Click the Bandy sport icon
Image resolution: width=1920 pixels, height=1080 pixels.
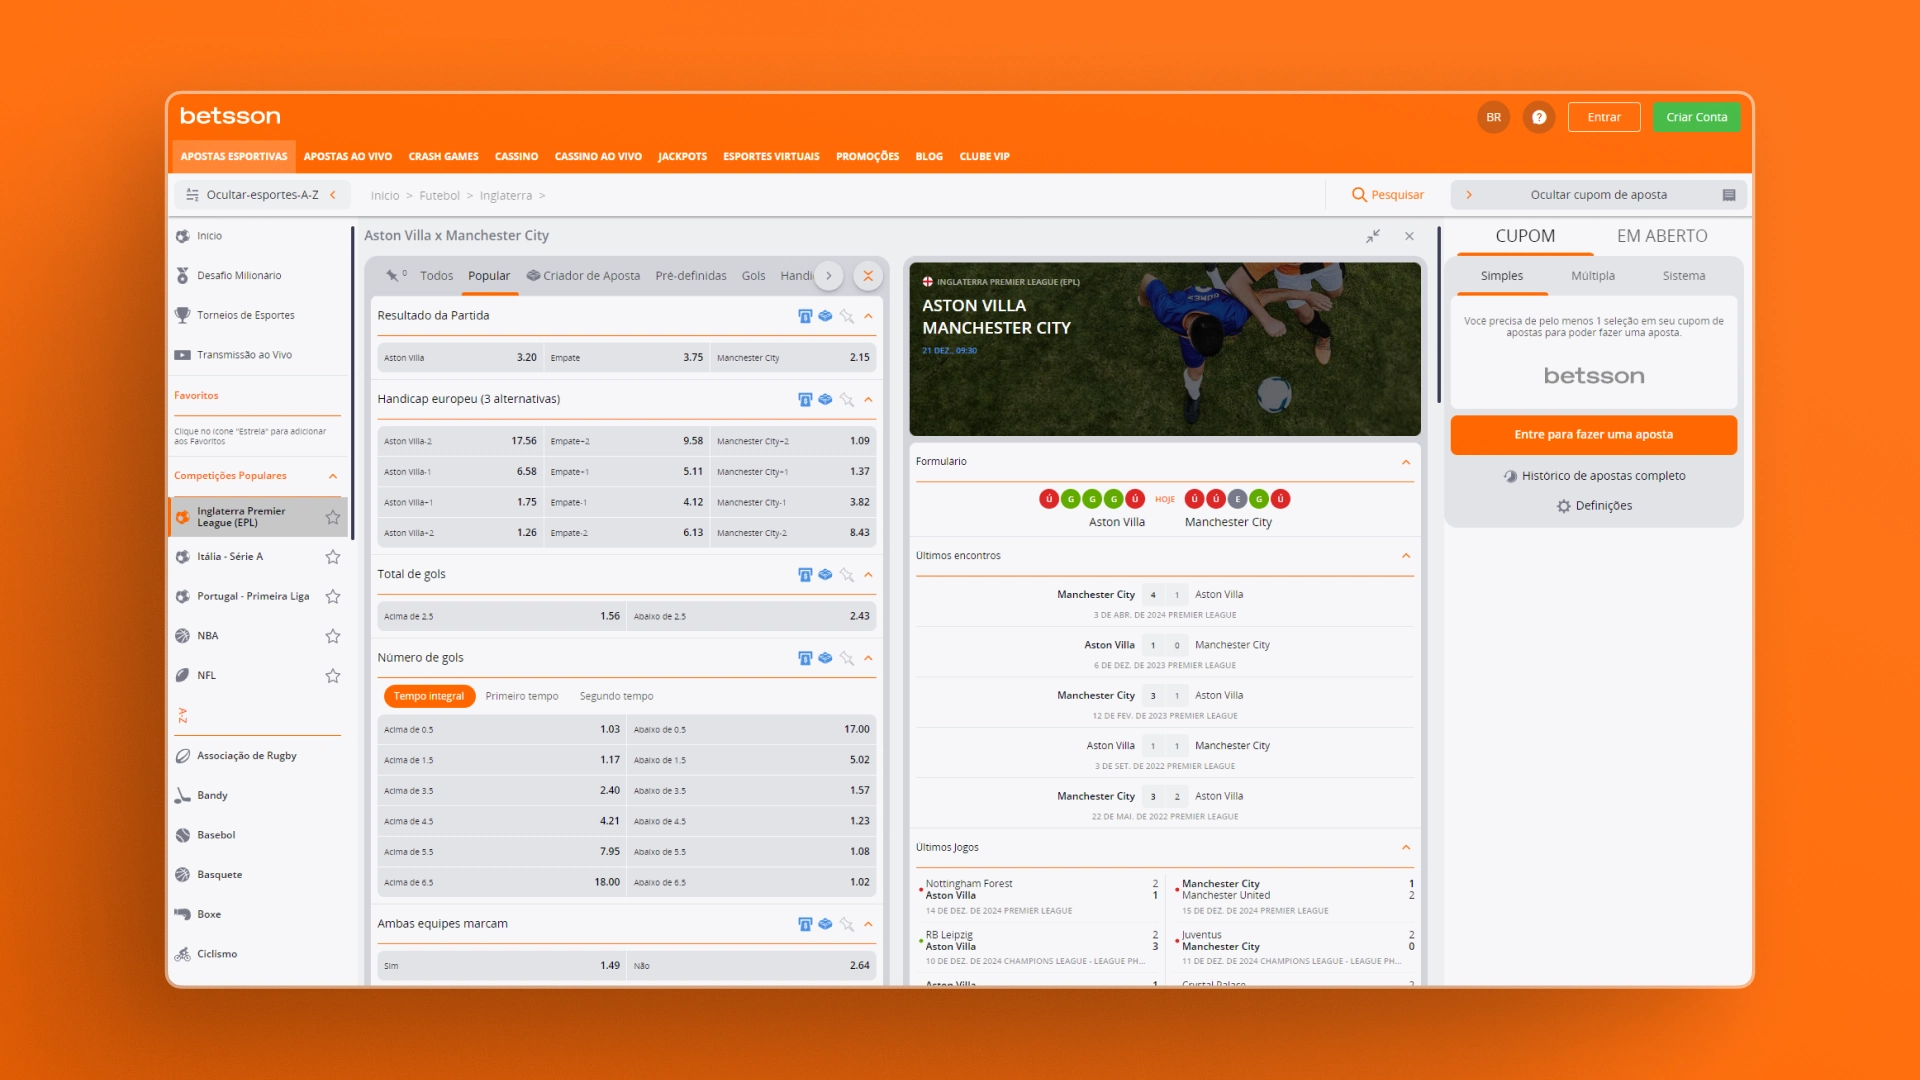point(182,795)
